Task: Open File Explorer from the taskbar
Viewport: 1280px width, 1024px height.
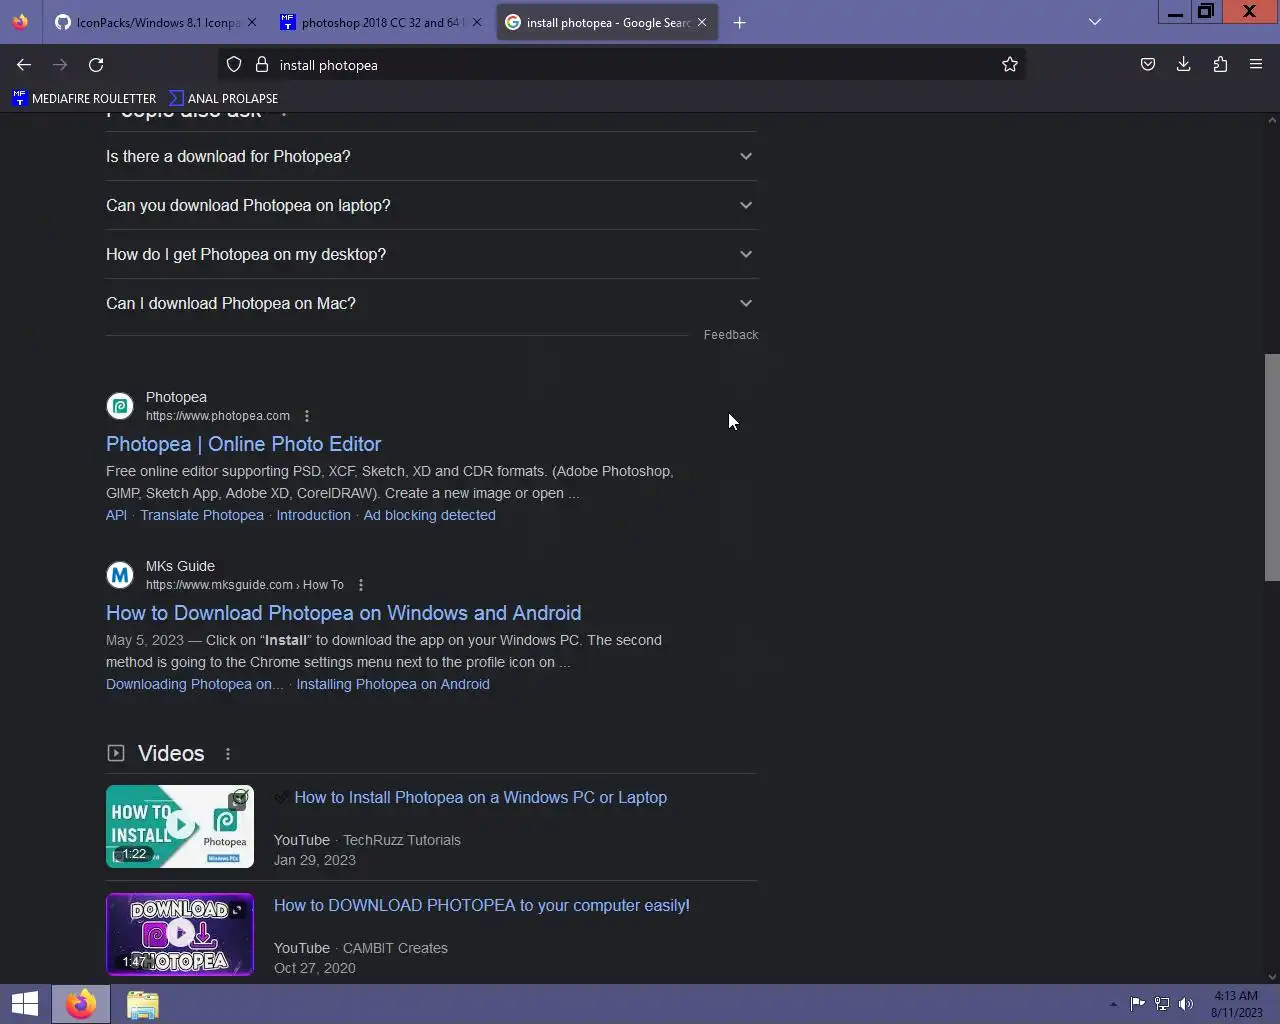Action: pyautogui.click(x=143, y=1004)
